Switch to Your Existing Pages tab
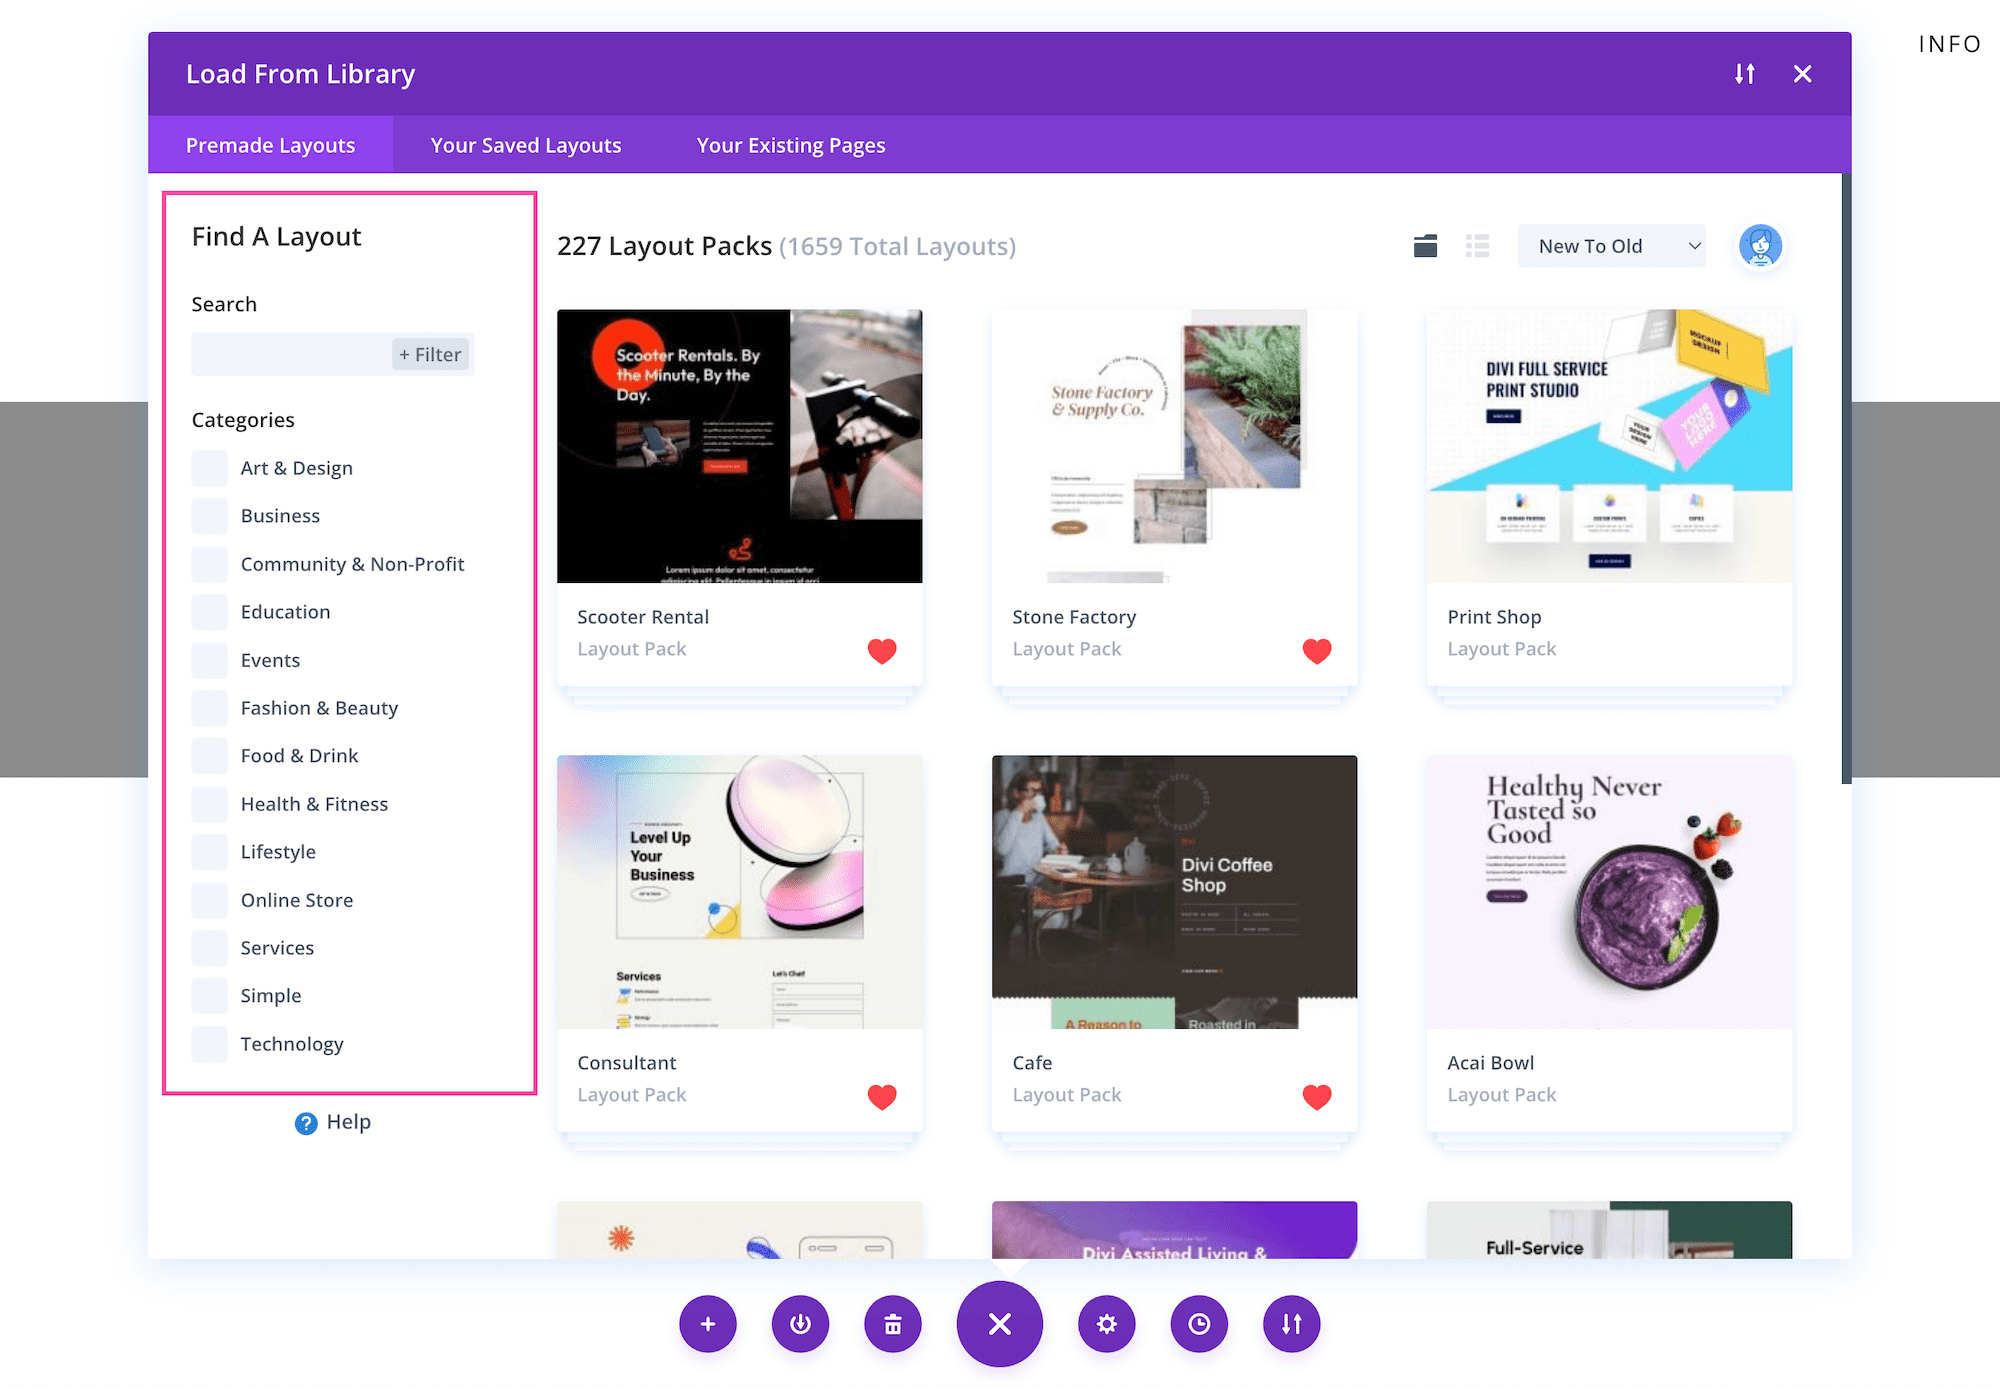Viewport: 2000px width, 1389px height. [x=789, y=144]
